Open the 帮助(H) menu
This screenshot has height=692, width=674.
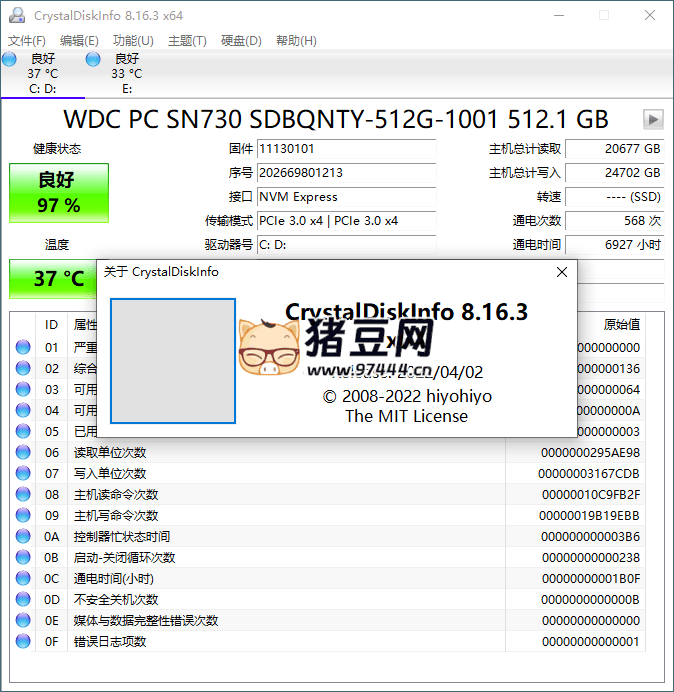pyautogui.click(x=295, y=41)
